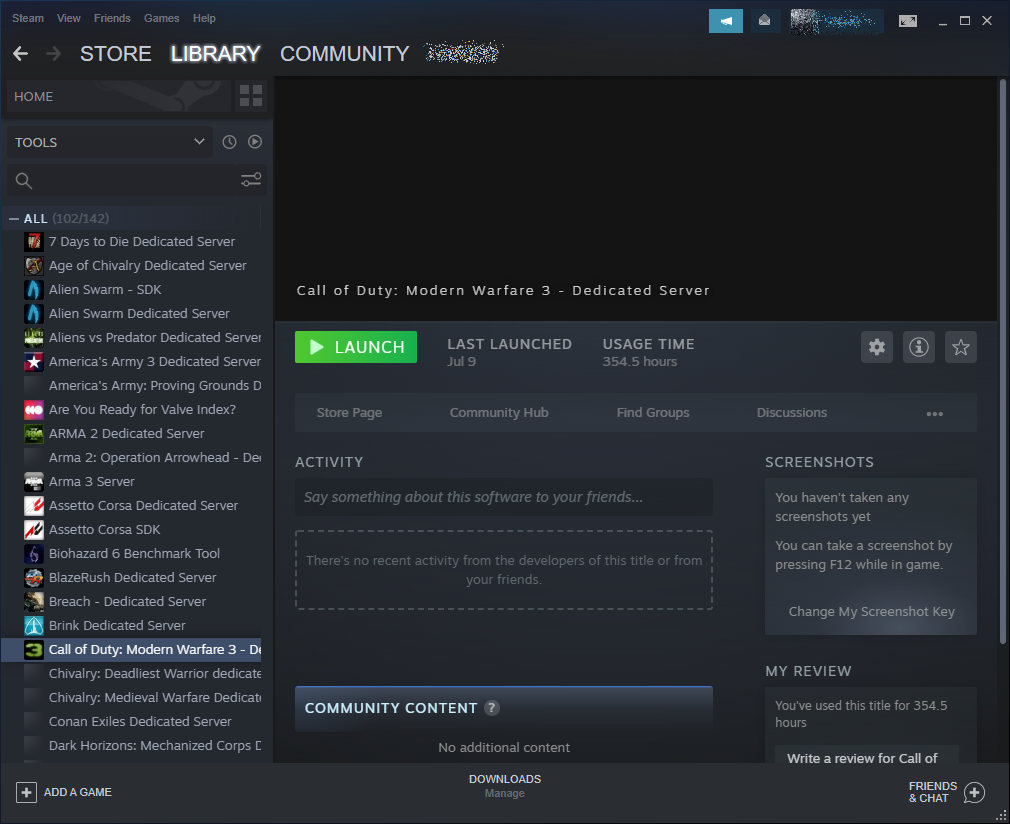1010x824 pixels.
Task: Select Assetto Corsa SDK in list
Action: coord(104,530)
